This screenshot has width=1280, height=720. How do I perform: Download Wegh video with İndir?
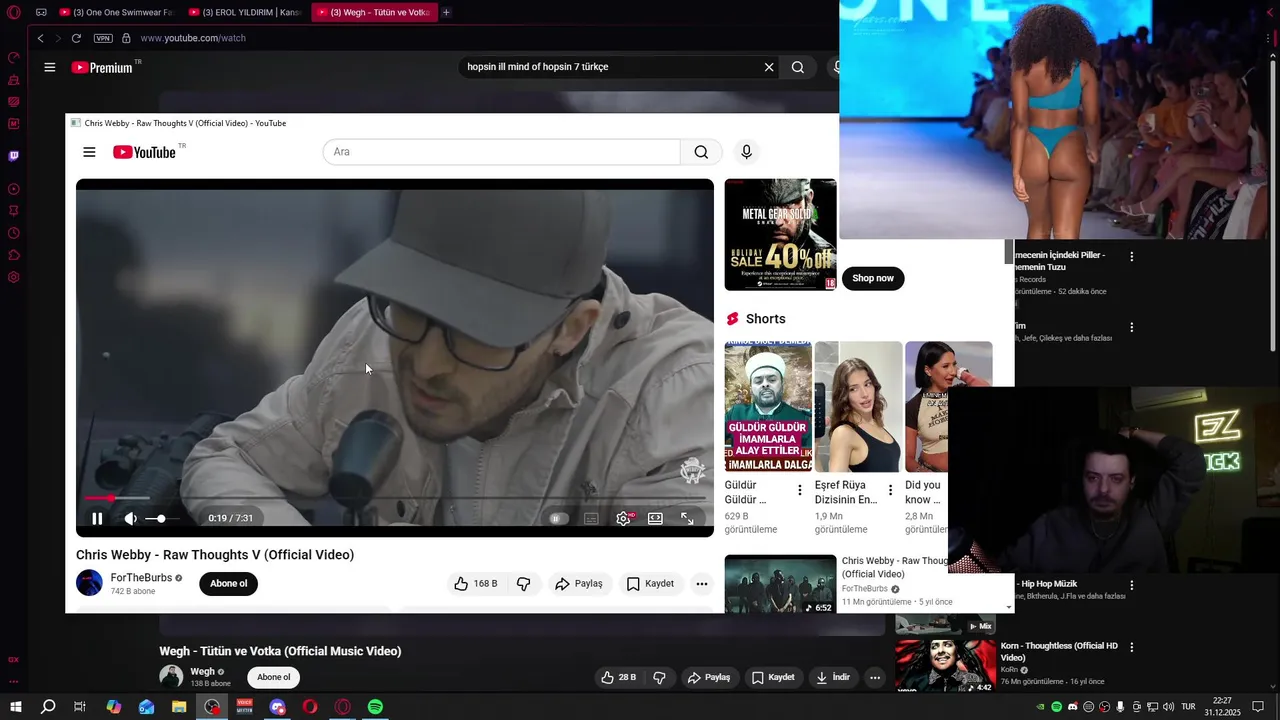pos(833,677)
